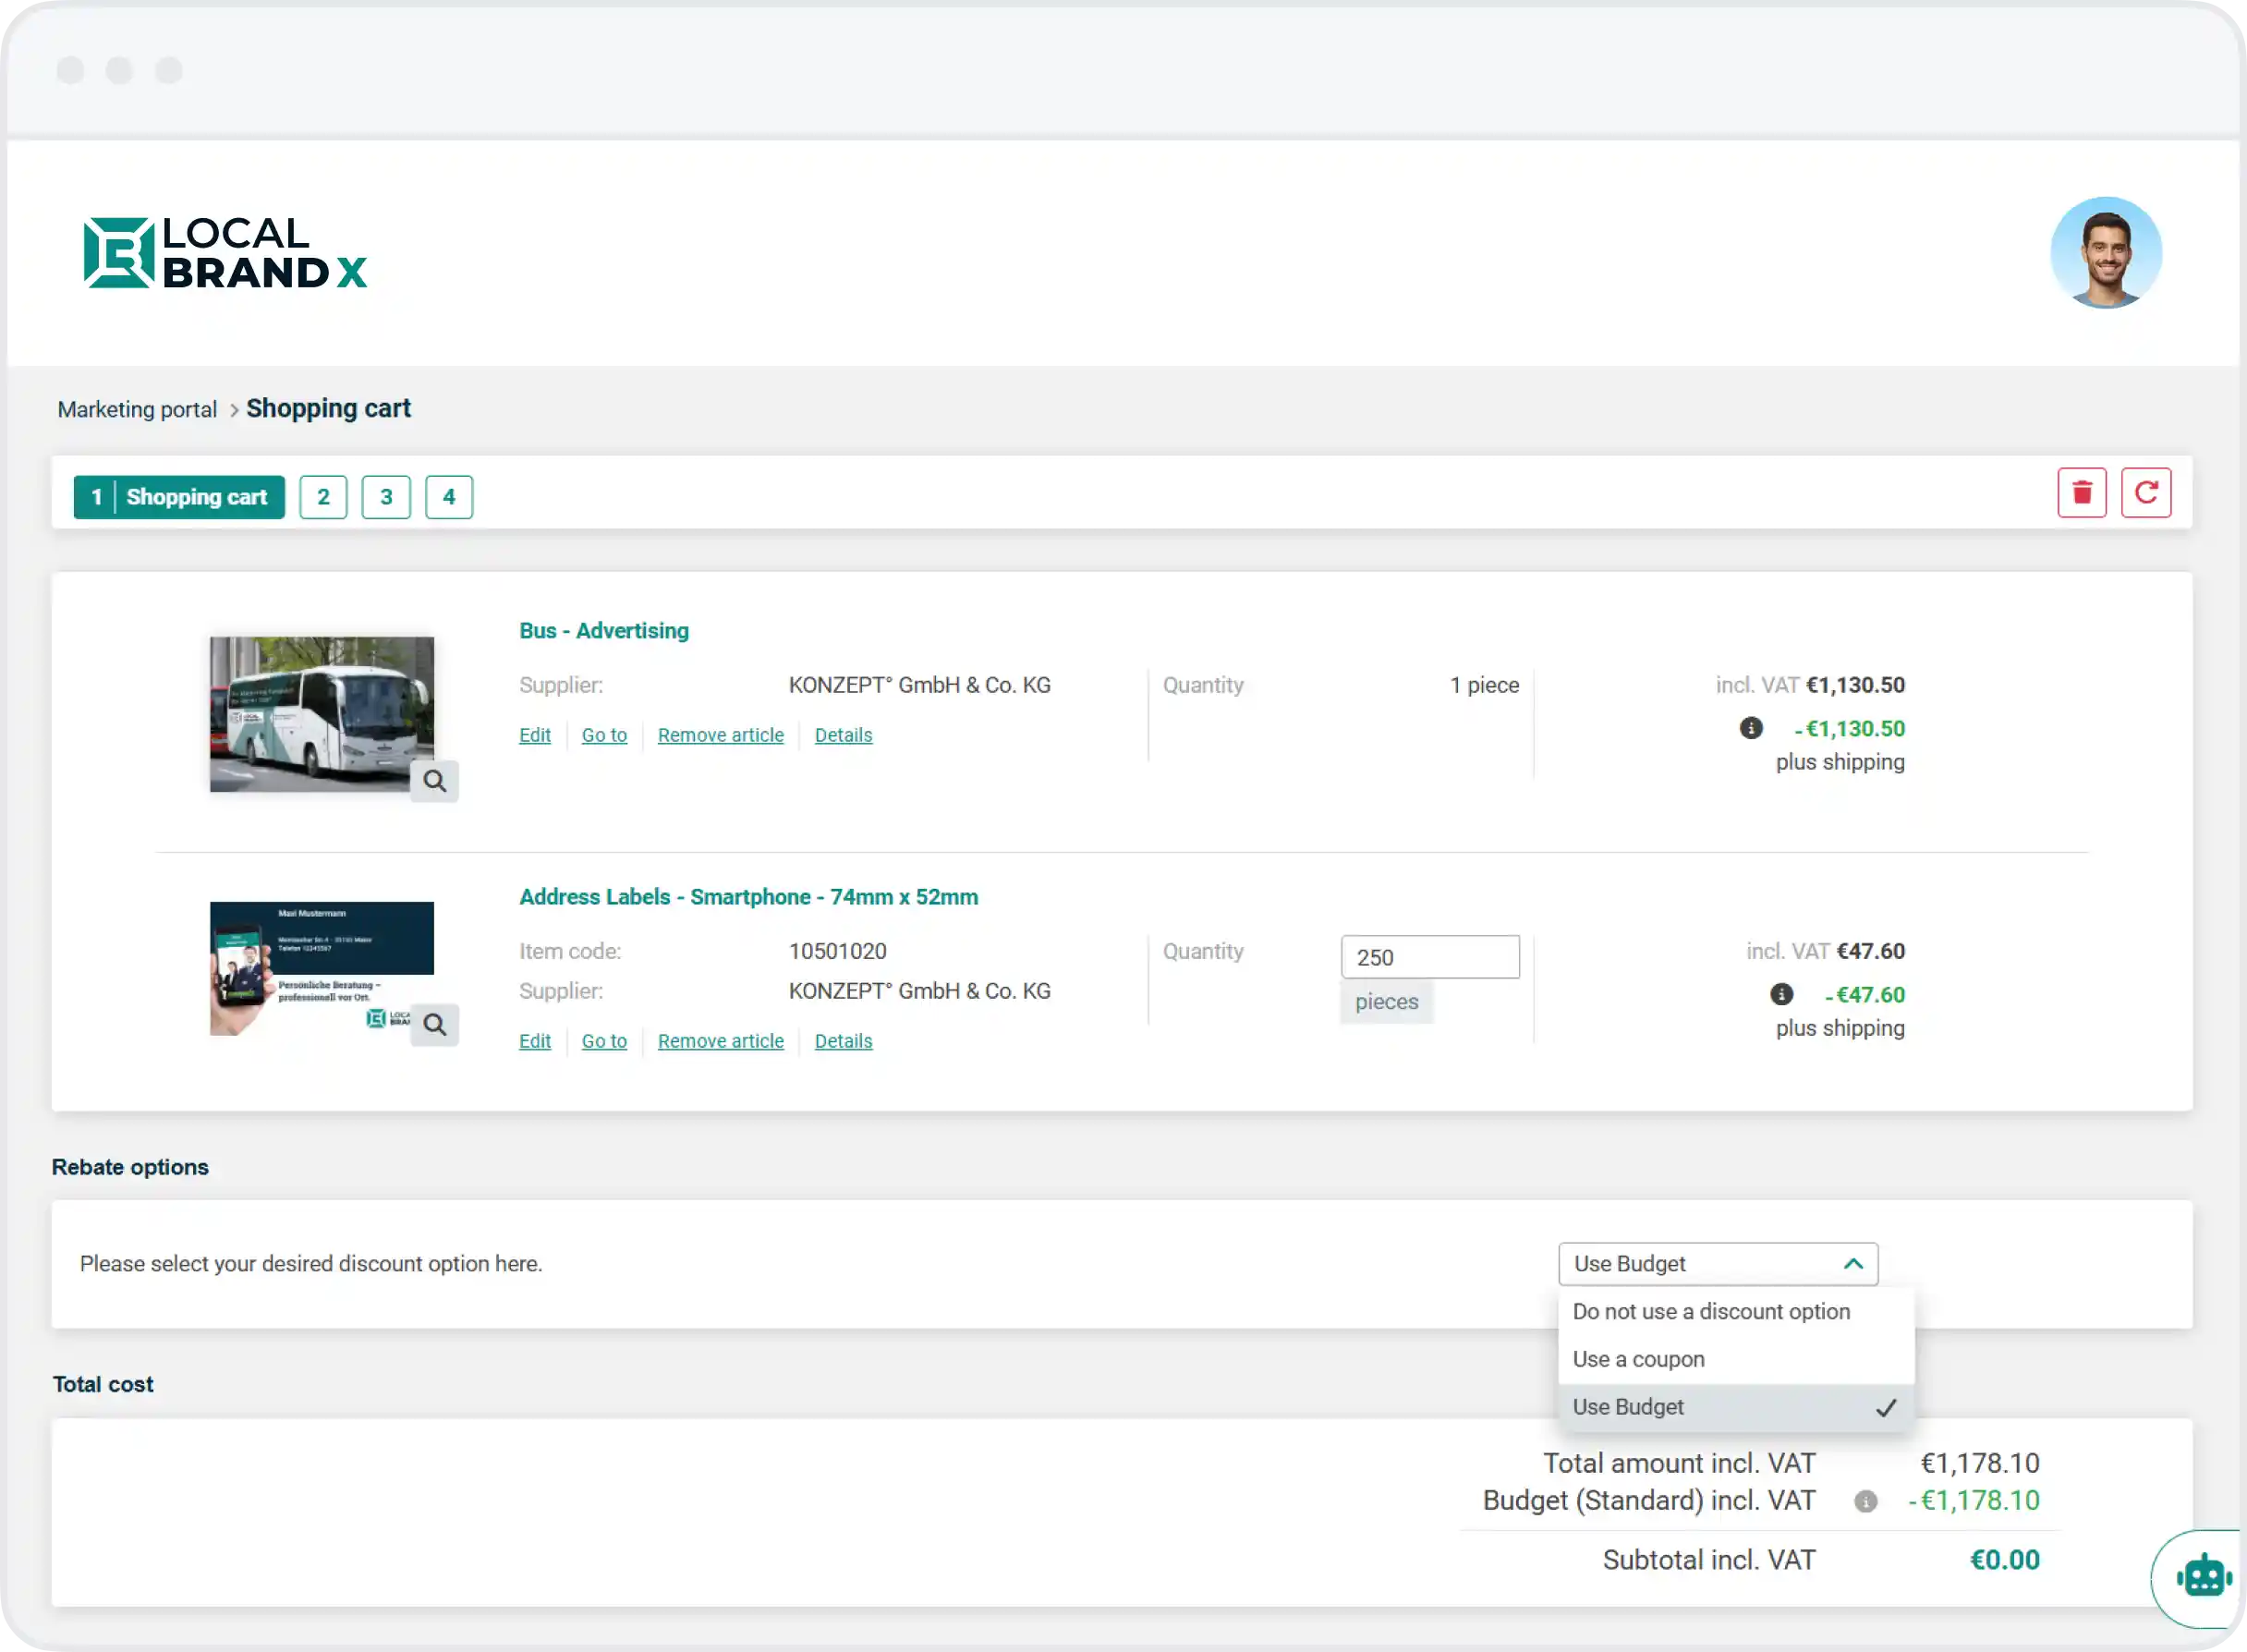Go to checkout step 4
Screen dimensions: 2247x1652
coord(449,497)
